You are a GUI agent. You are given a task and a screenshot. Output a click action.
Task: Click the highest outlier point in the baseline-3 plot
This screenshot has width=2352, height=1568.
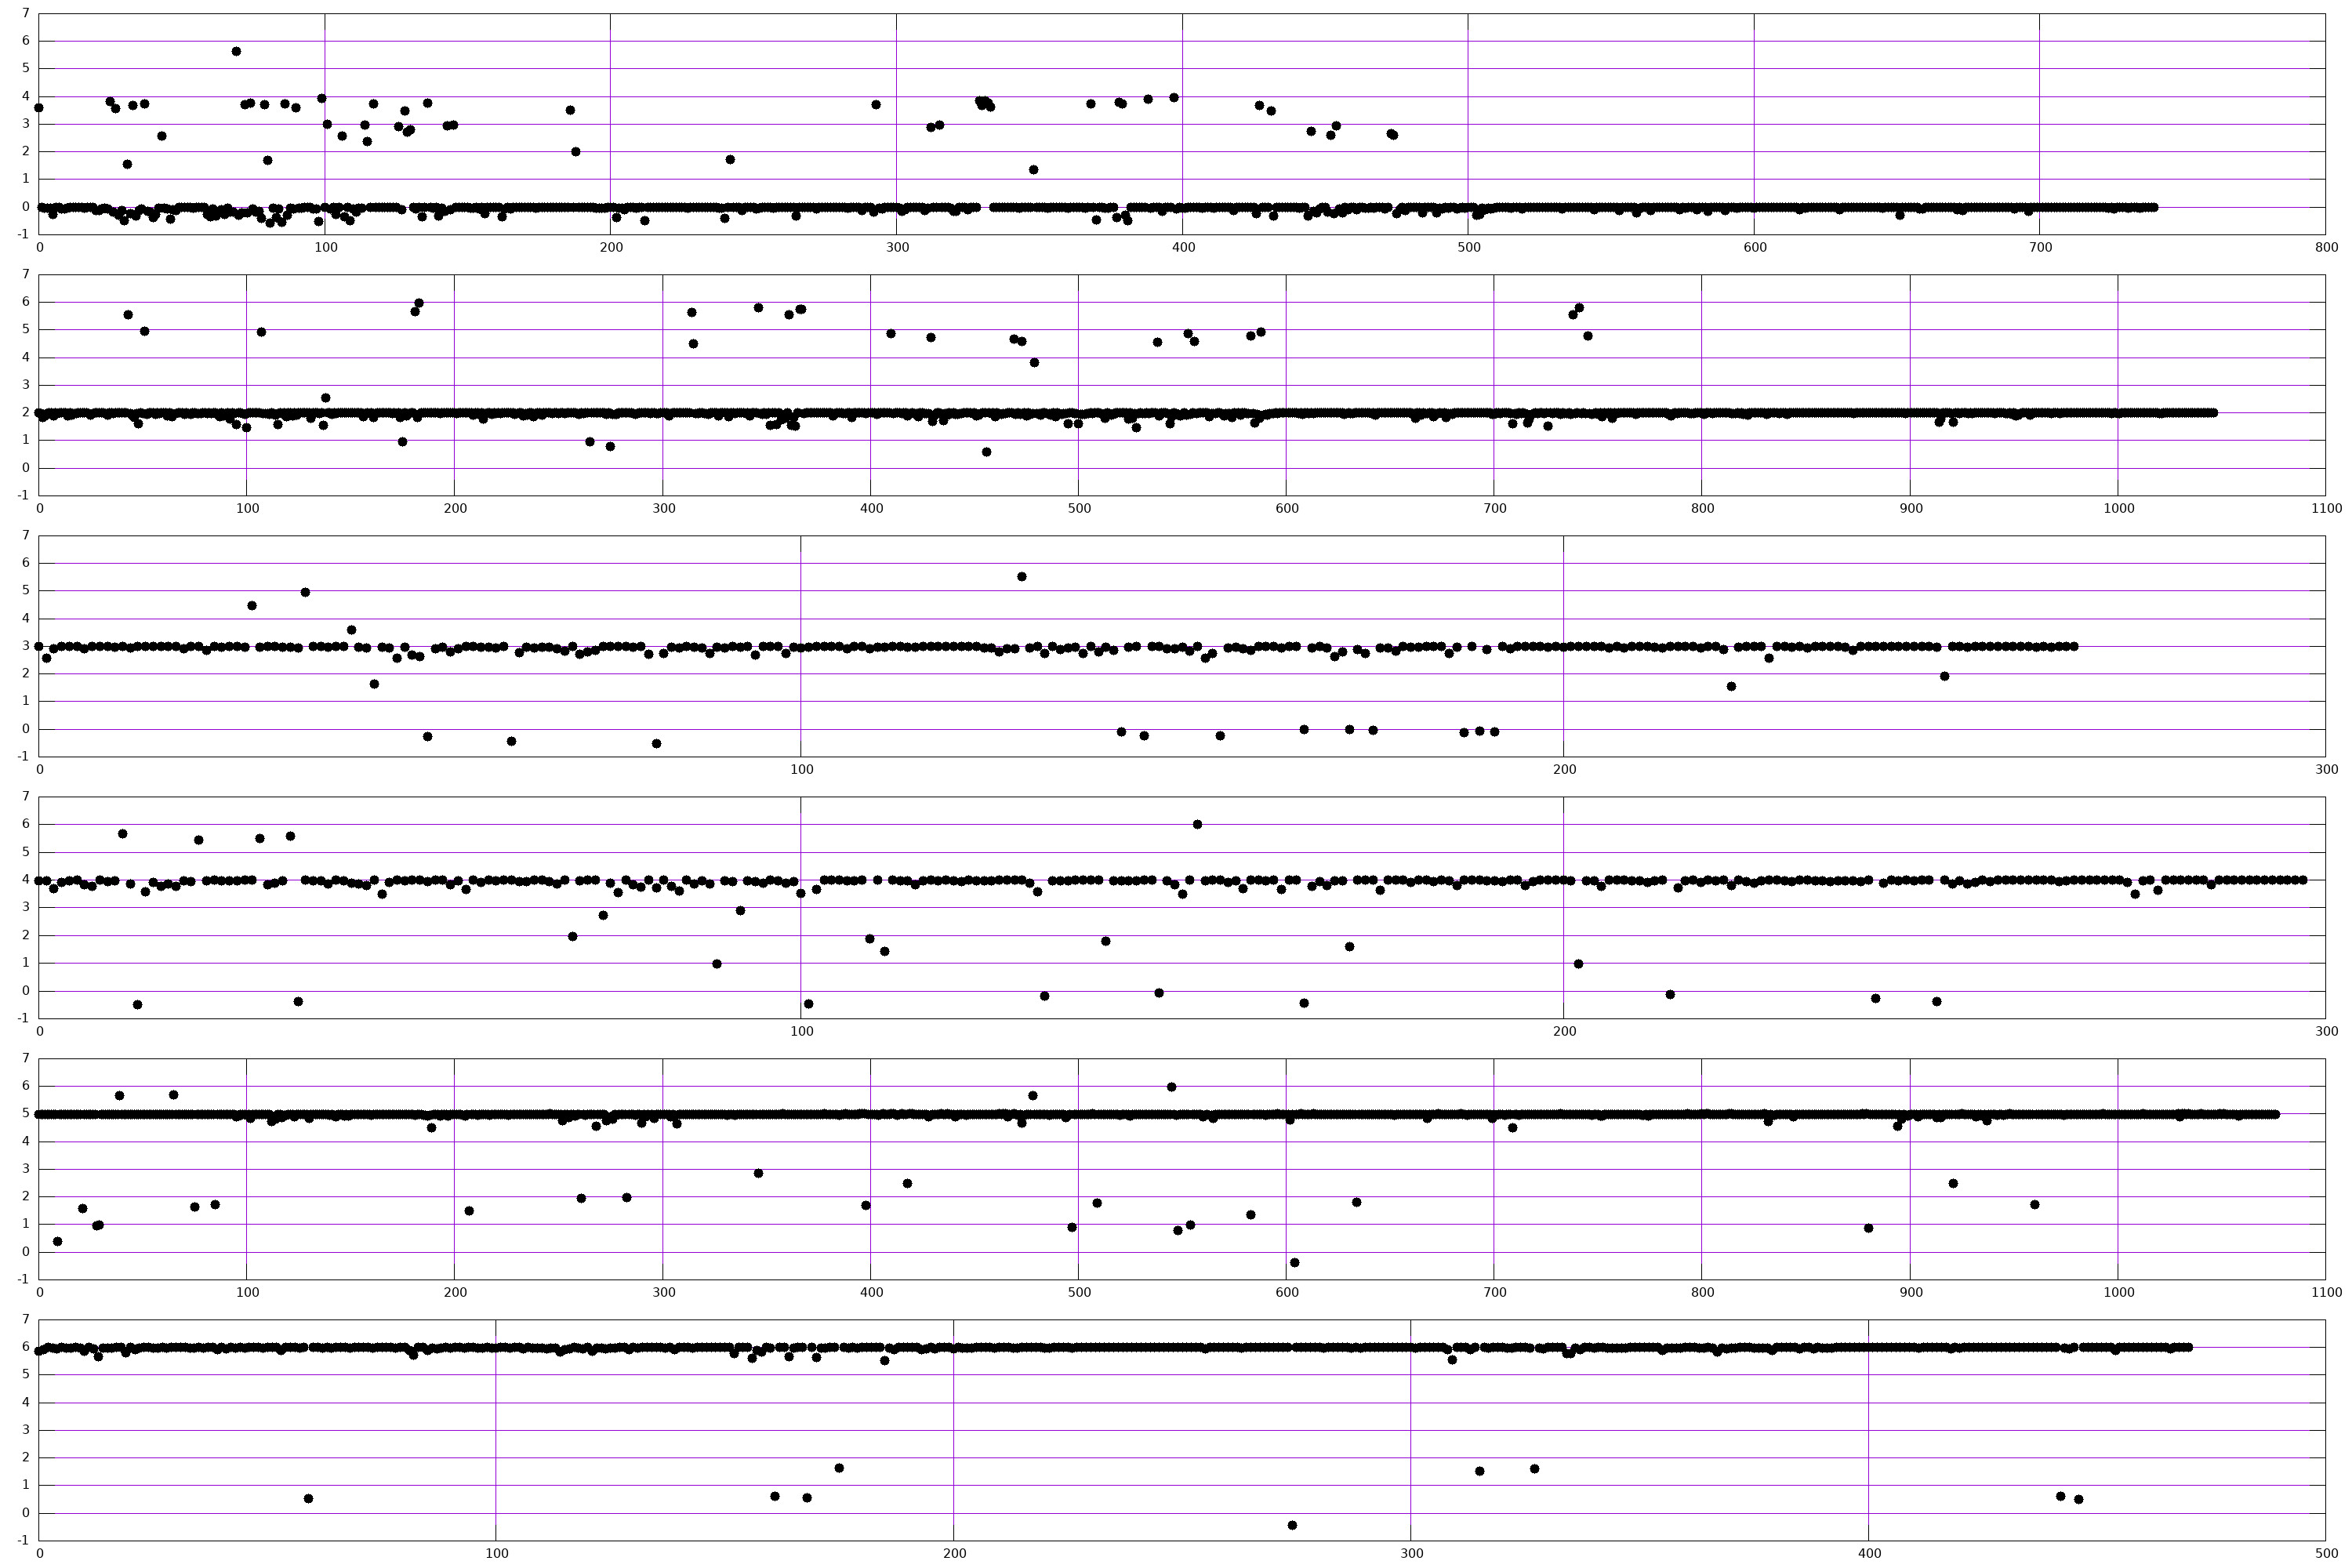(1022, 576)
